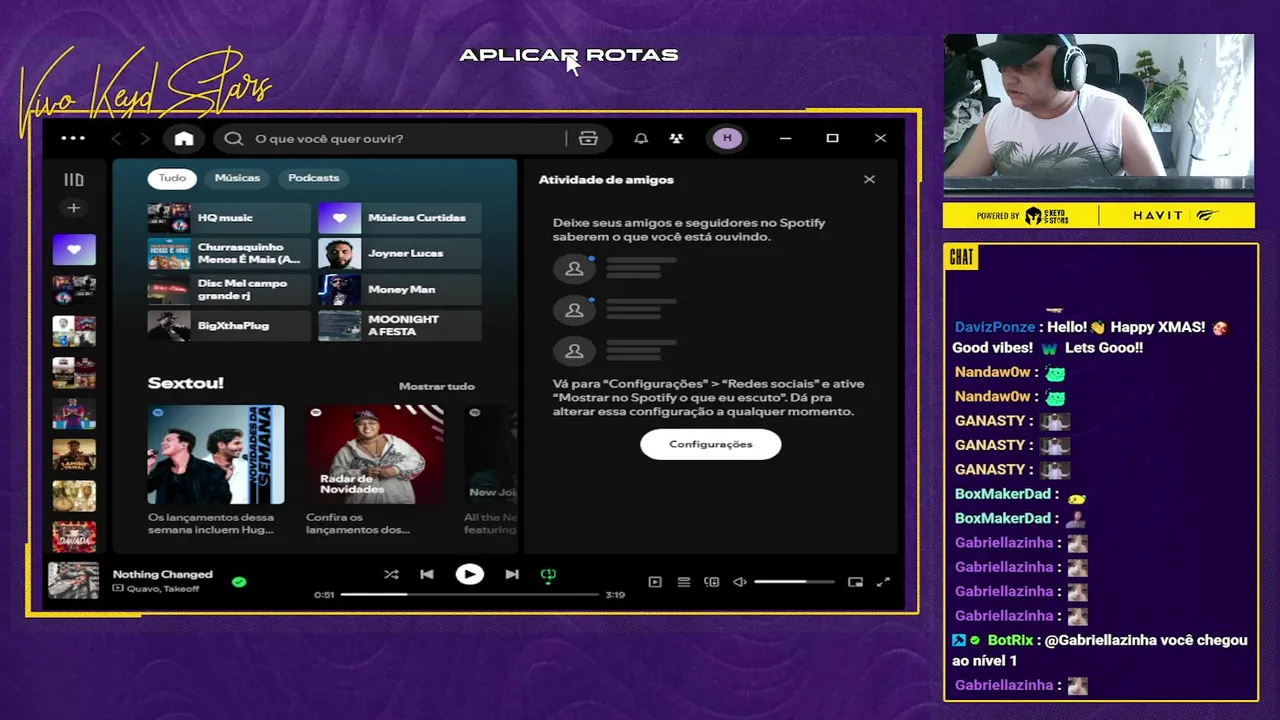This screenshot has height=720, width=1280.
Task: Close the Atividade de amigos panel
Action: [869, 179]
